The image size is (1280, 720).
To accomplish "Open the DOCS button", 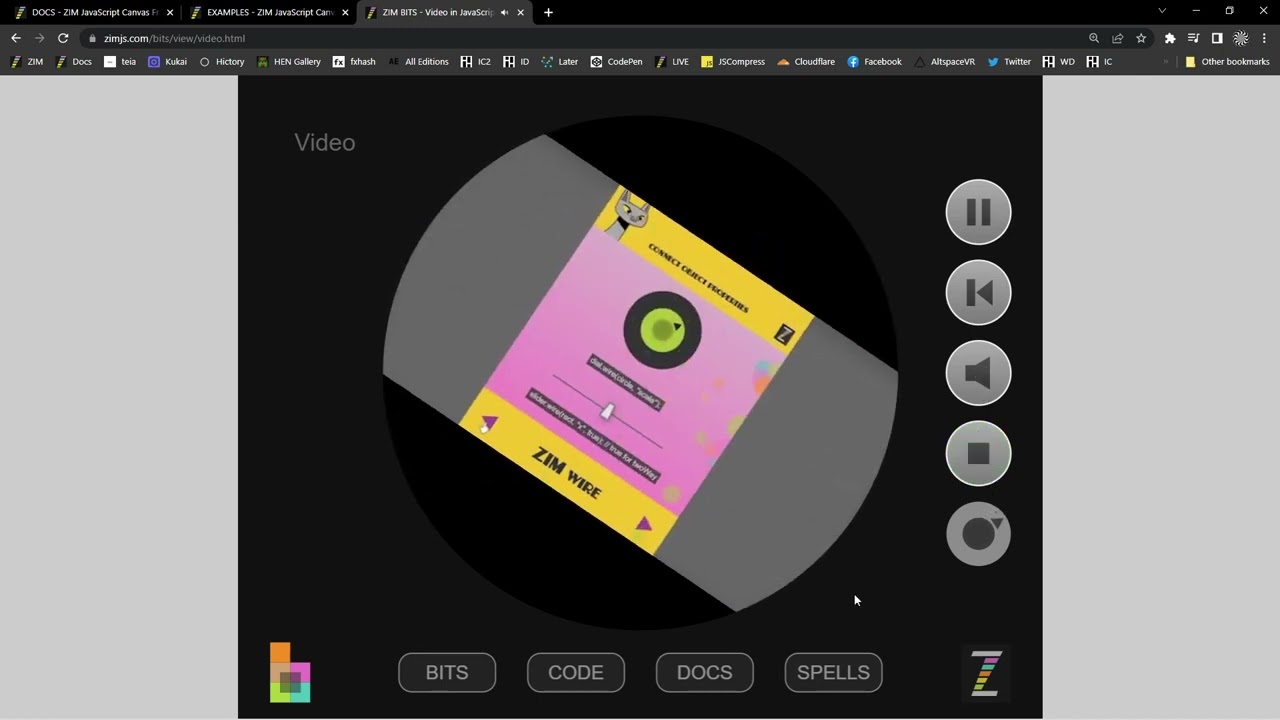I will (x=704, y=673).
